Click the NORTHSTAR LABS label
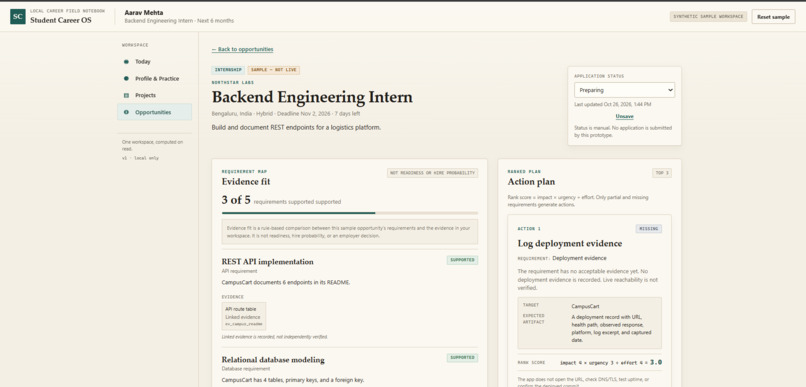 click(x=233, y=82)
